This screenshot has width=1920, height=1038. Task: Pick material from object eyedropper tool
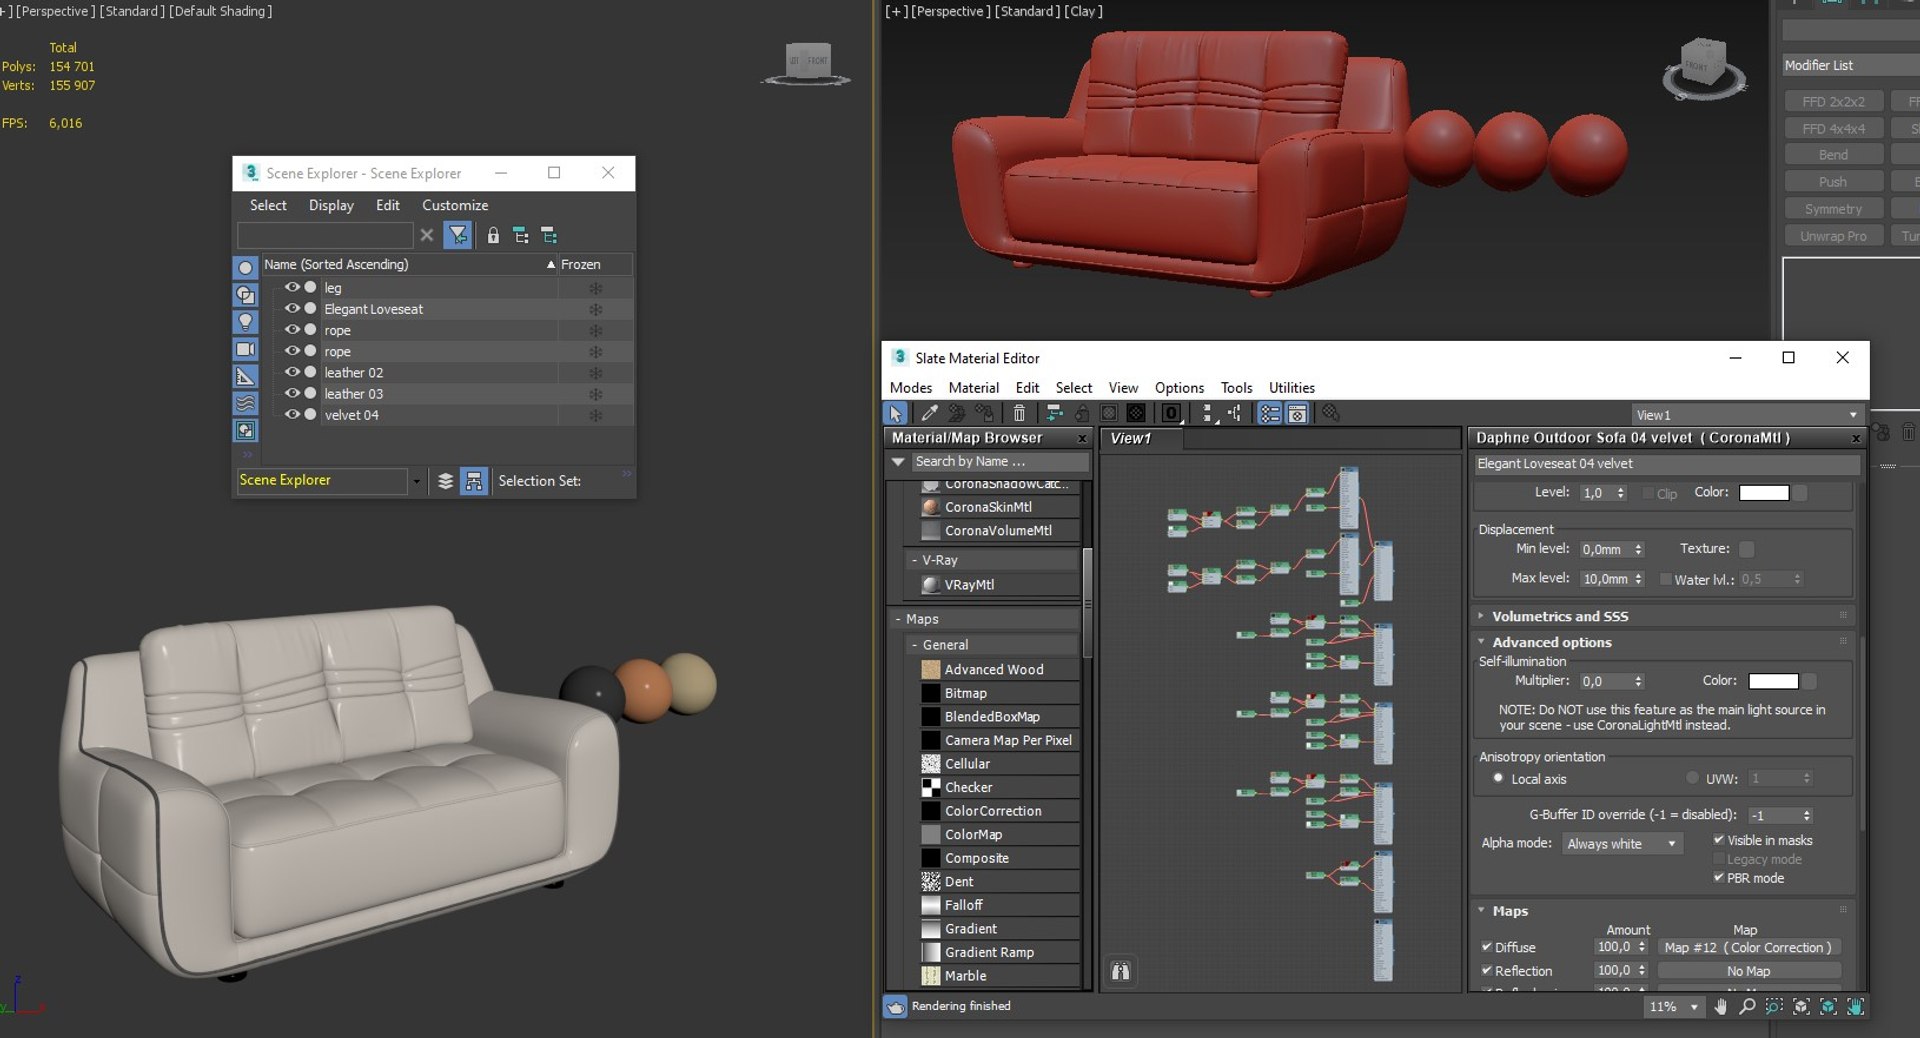pyautogui.click(x=929, y=414)
